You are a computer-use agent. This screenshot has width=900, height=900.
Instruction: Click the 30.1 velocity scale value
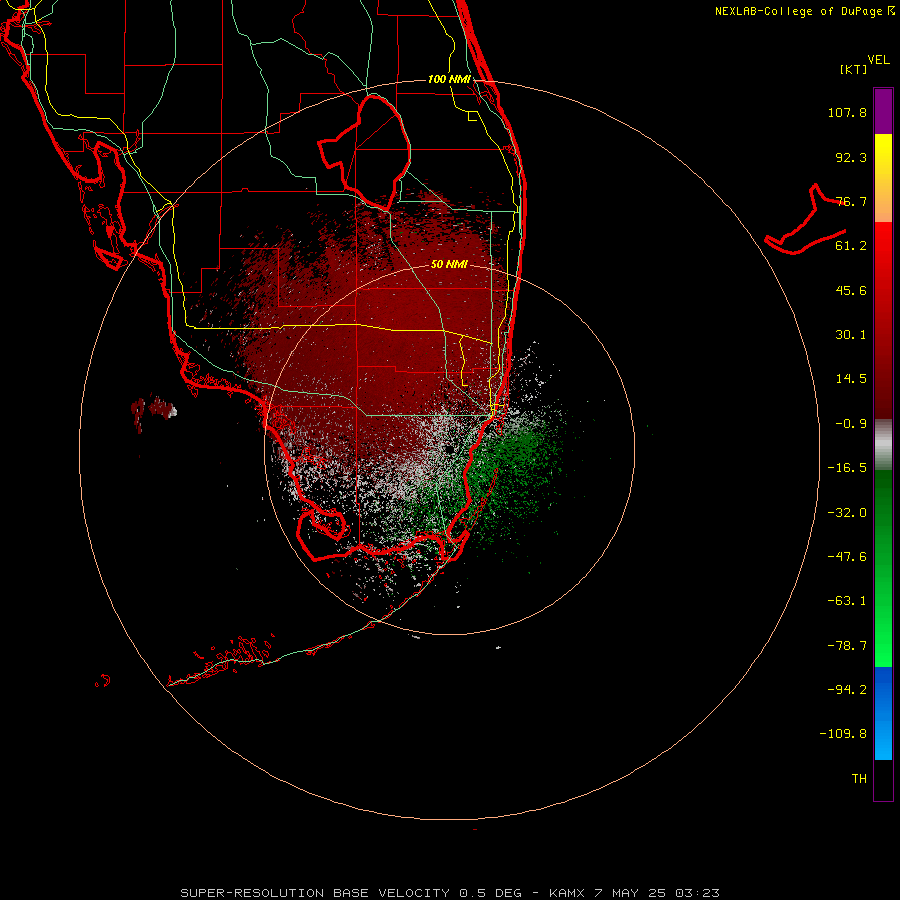(851, 335)
